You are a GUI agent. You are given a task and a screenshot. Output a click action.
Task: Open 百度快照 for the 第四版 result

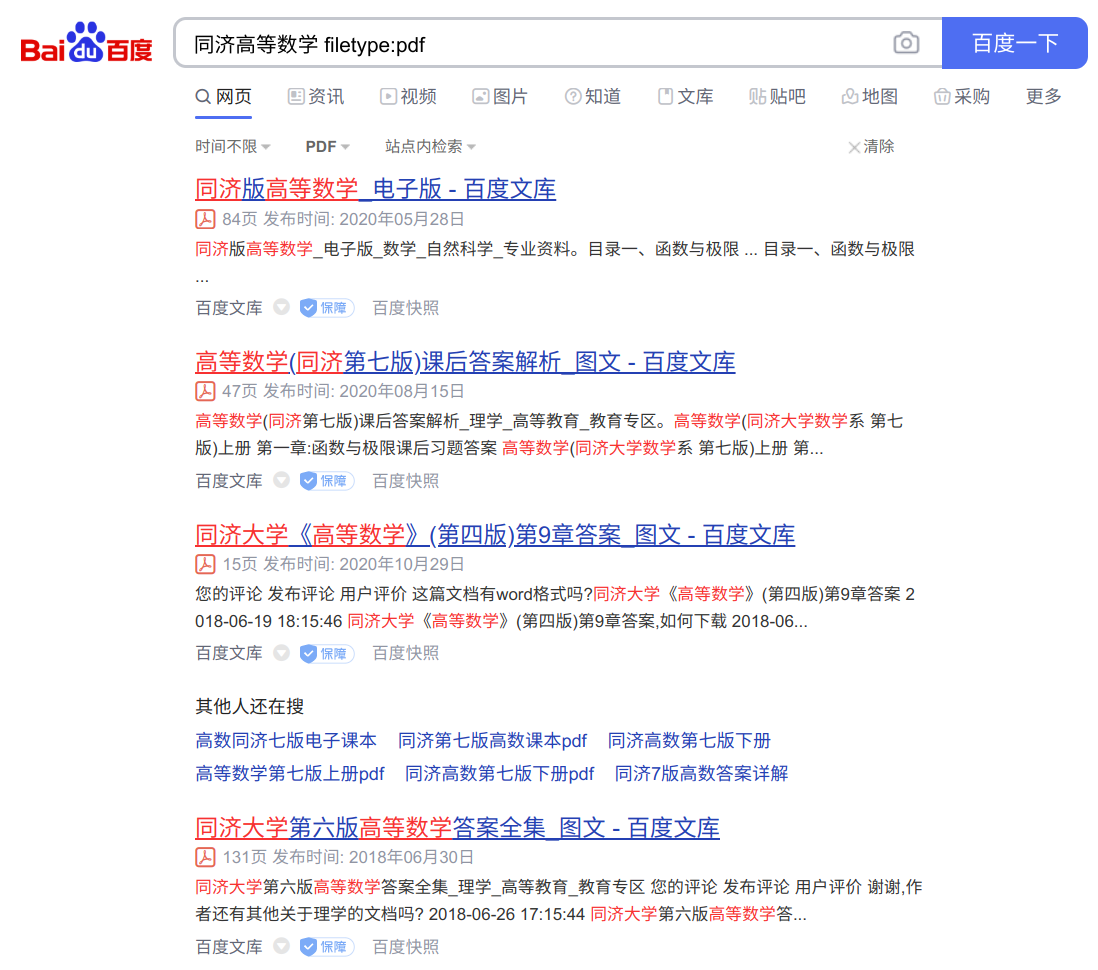[405, 653]
